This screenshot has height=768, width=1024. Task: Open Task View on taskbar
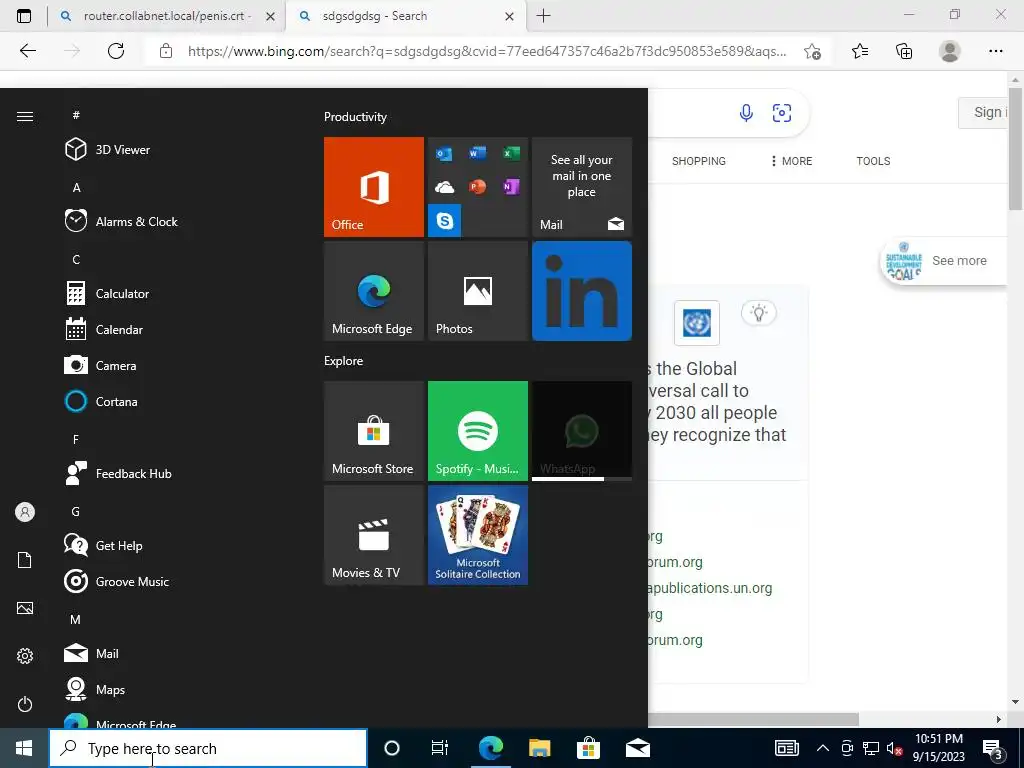click(x=440, y=748)
